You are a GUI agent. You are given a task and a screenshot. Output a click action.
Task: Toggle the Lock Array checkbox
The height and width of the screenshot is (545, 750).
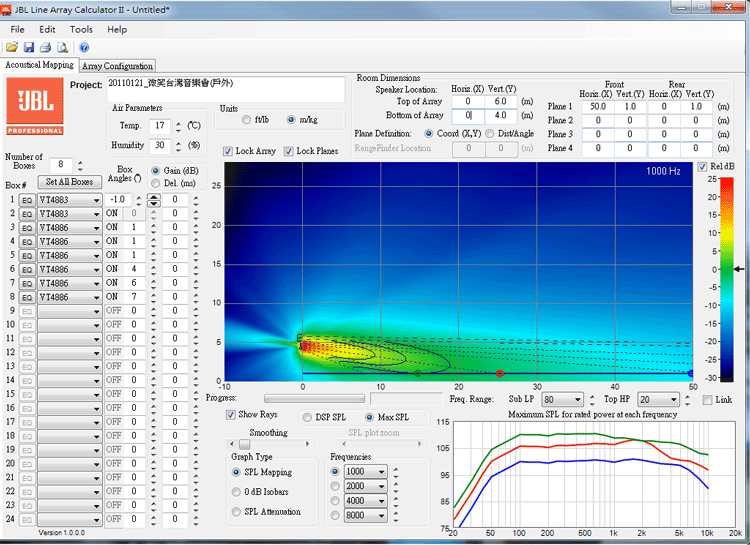(x=228, y=151)
